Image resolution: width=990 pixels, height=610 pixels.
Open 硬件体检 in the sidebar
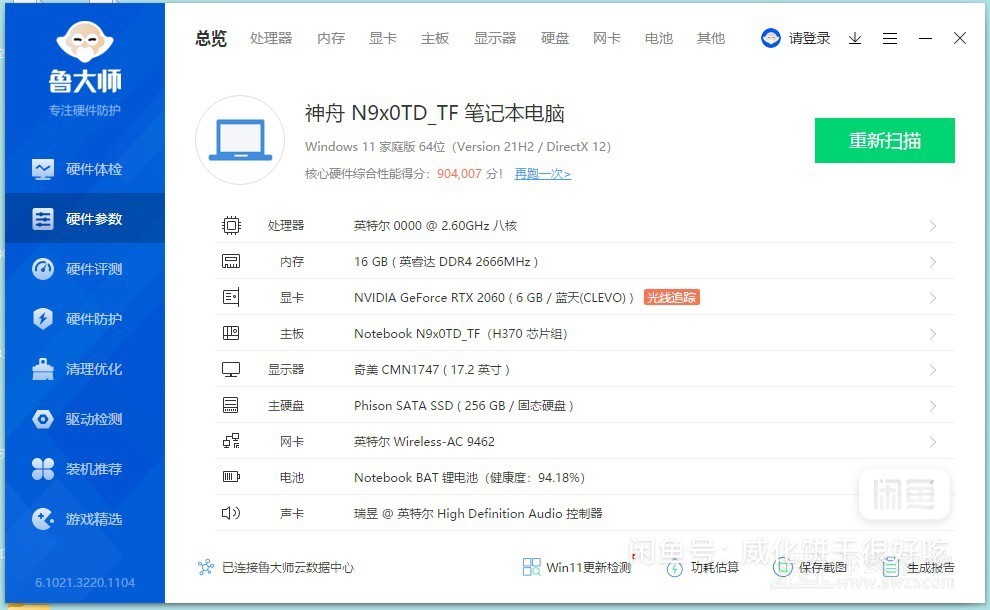point(82,169)
